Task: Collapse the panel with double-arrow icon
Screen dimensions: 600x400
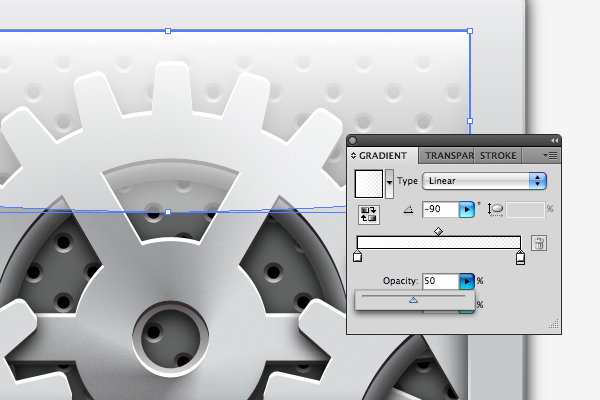Action: [x=554, y=140]
